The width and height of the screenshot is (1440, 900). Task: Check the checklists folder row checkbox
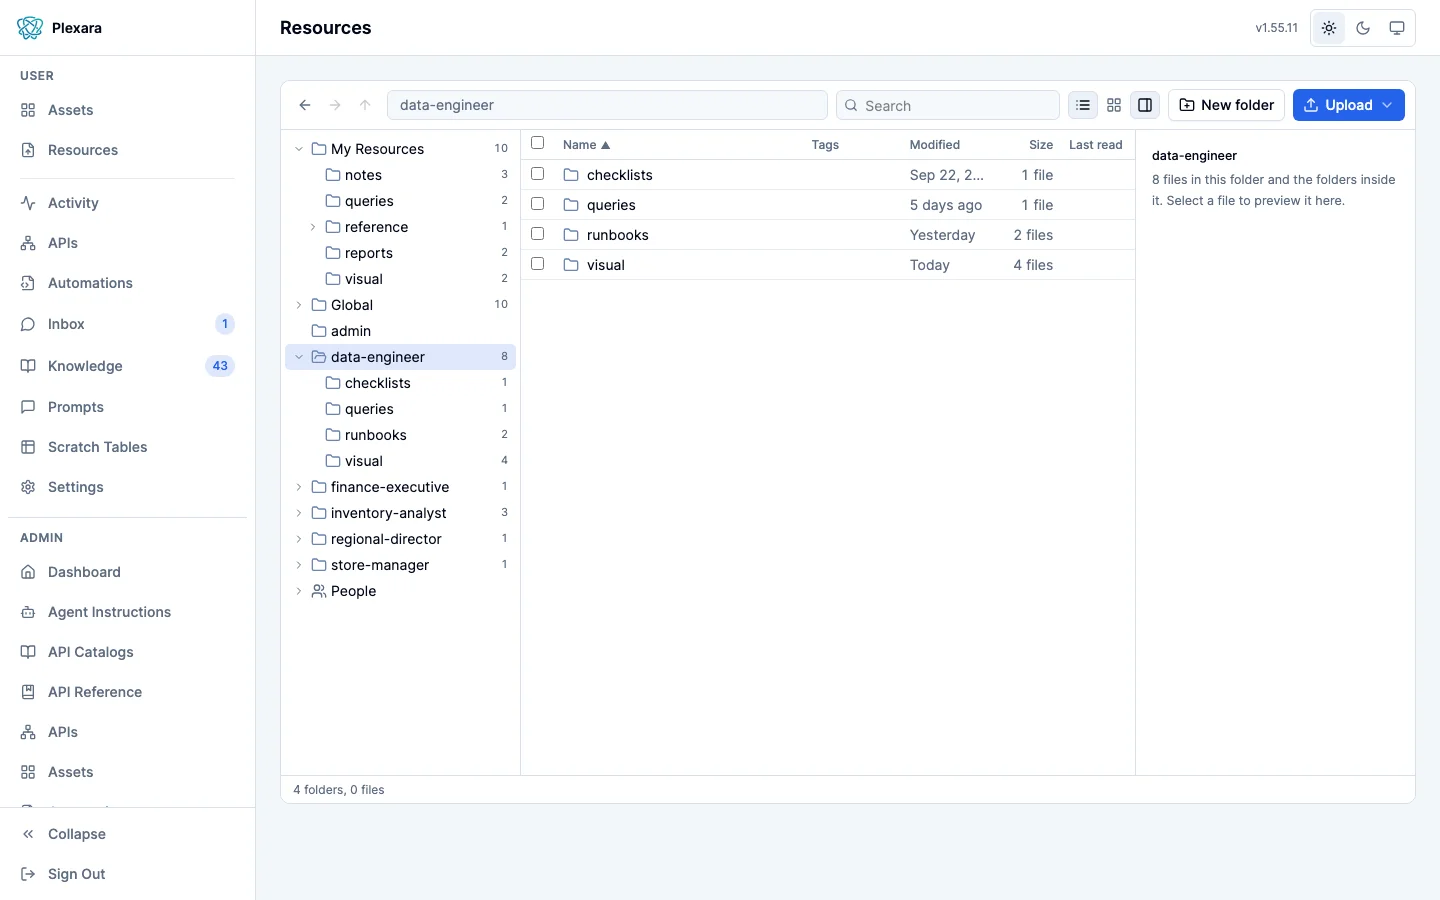pyautogui.click(x=538, y=174)
